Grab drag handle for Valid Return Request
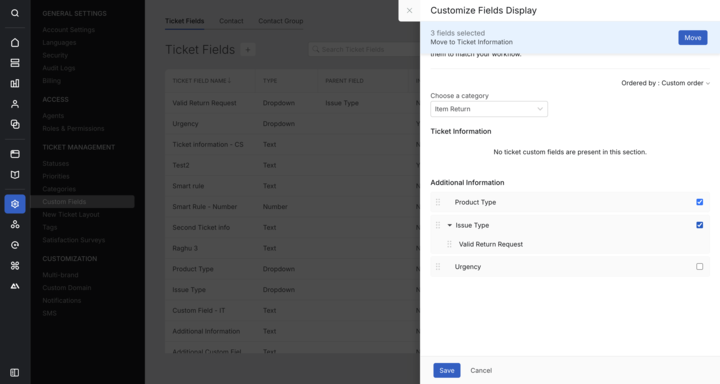720x384 pixels. click(x=449, y=244)
